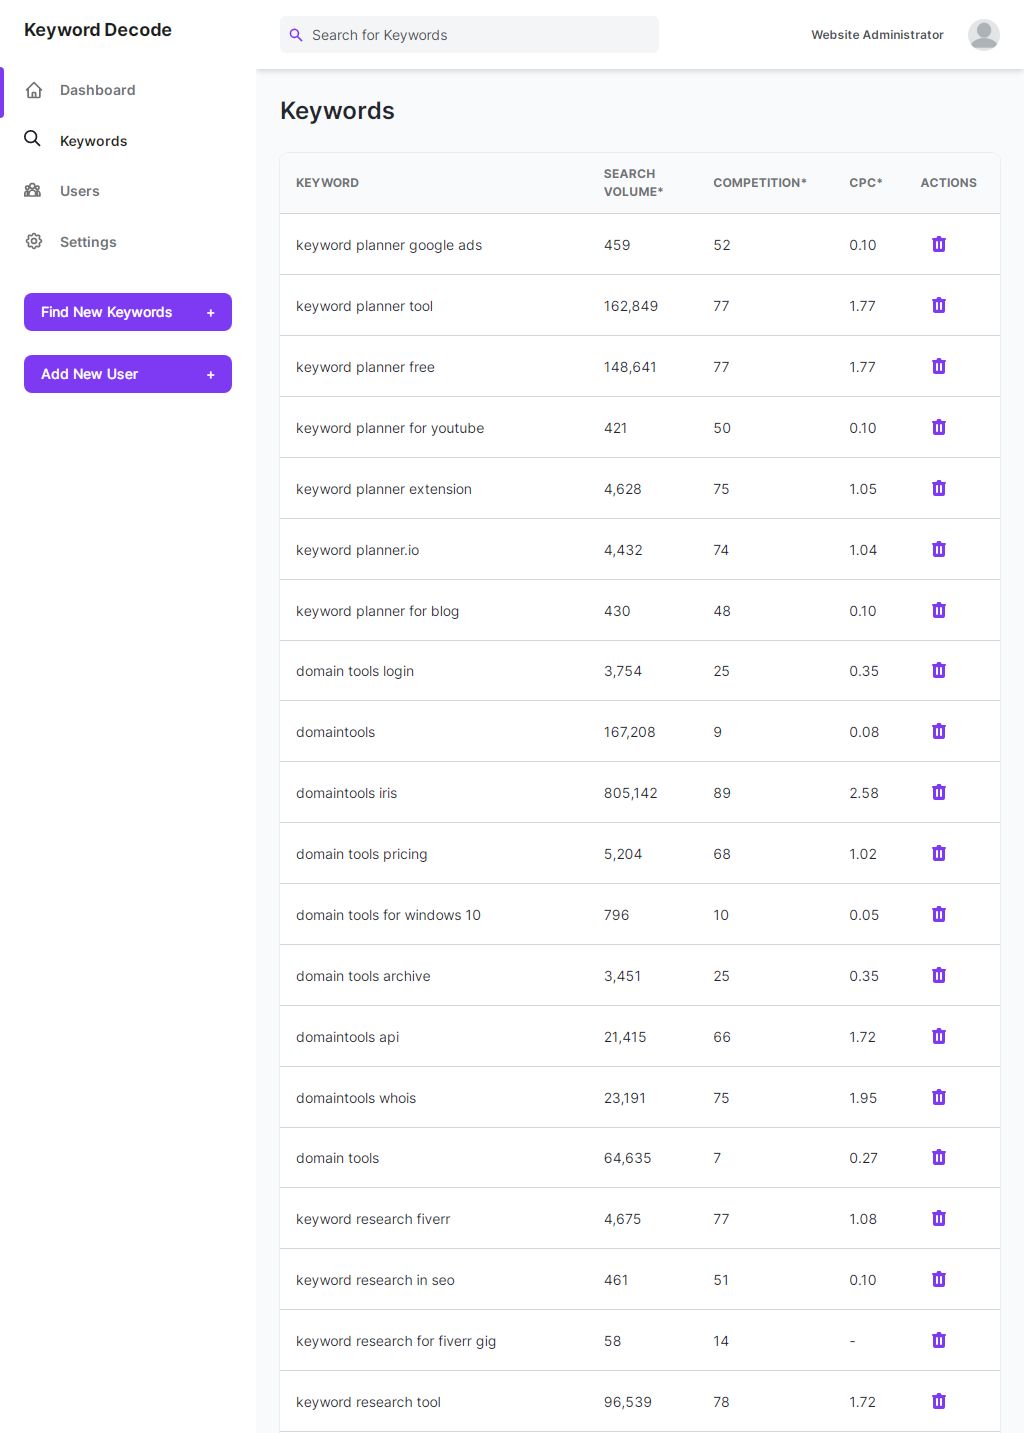Click the Search Volume column header
This screenshot has width=1024, height=1433.
point(633,183)
